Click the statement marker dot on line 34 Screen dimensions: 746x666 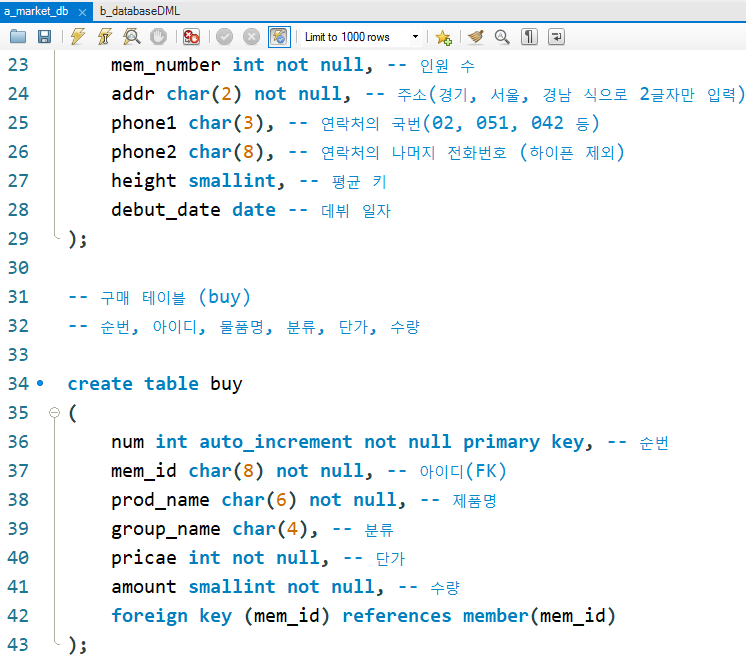pos(40,383)
